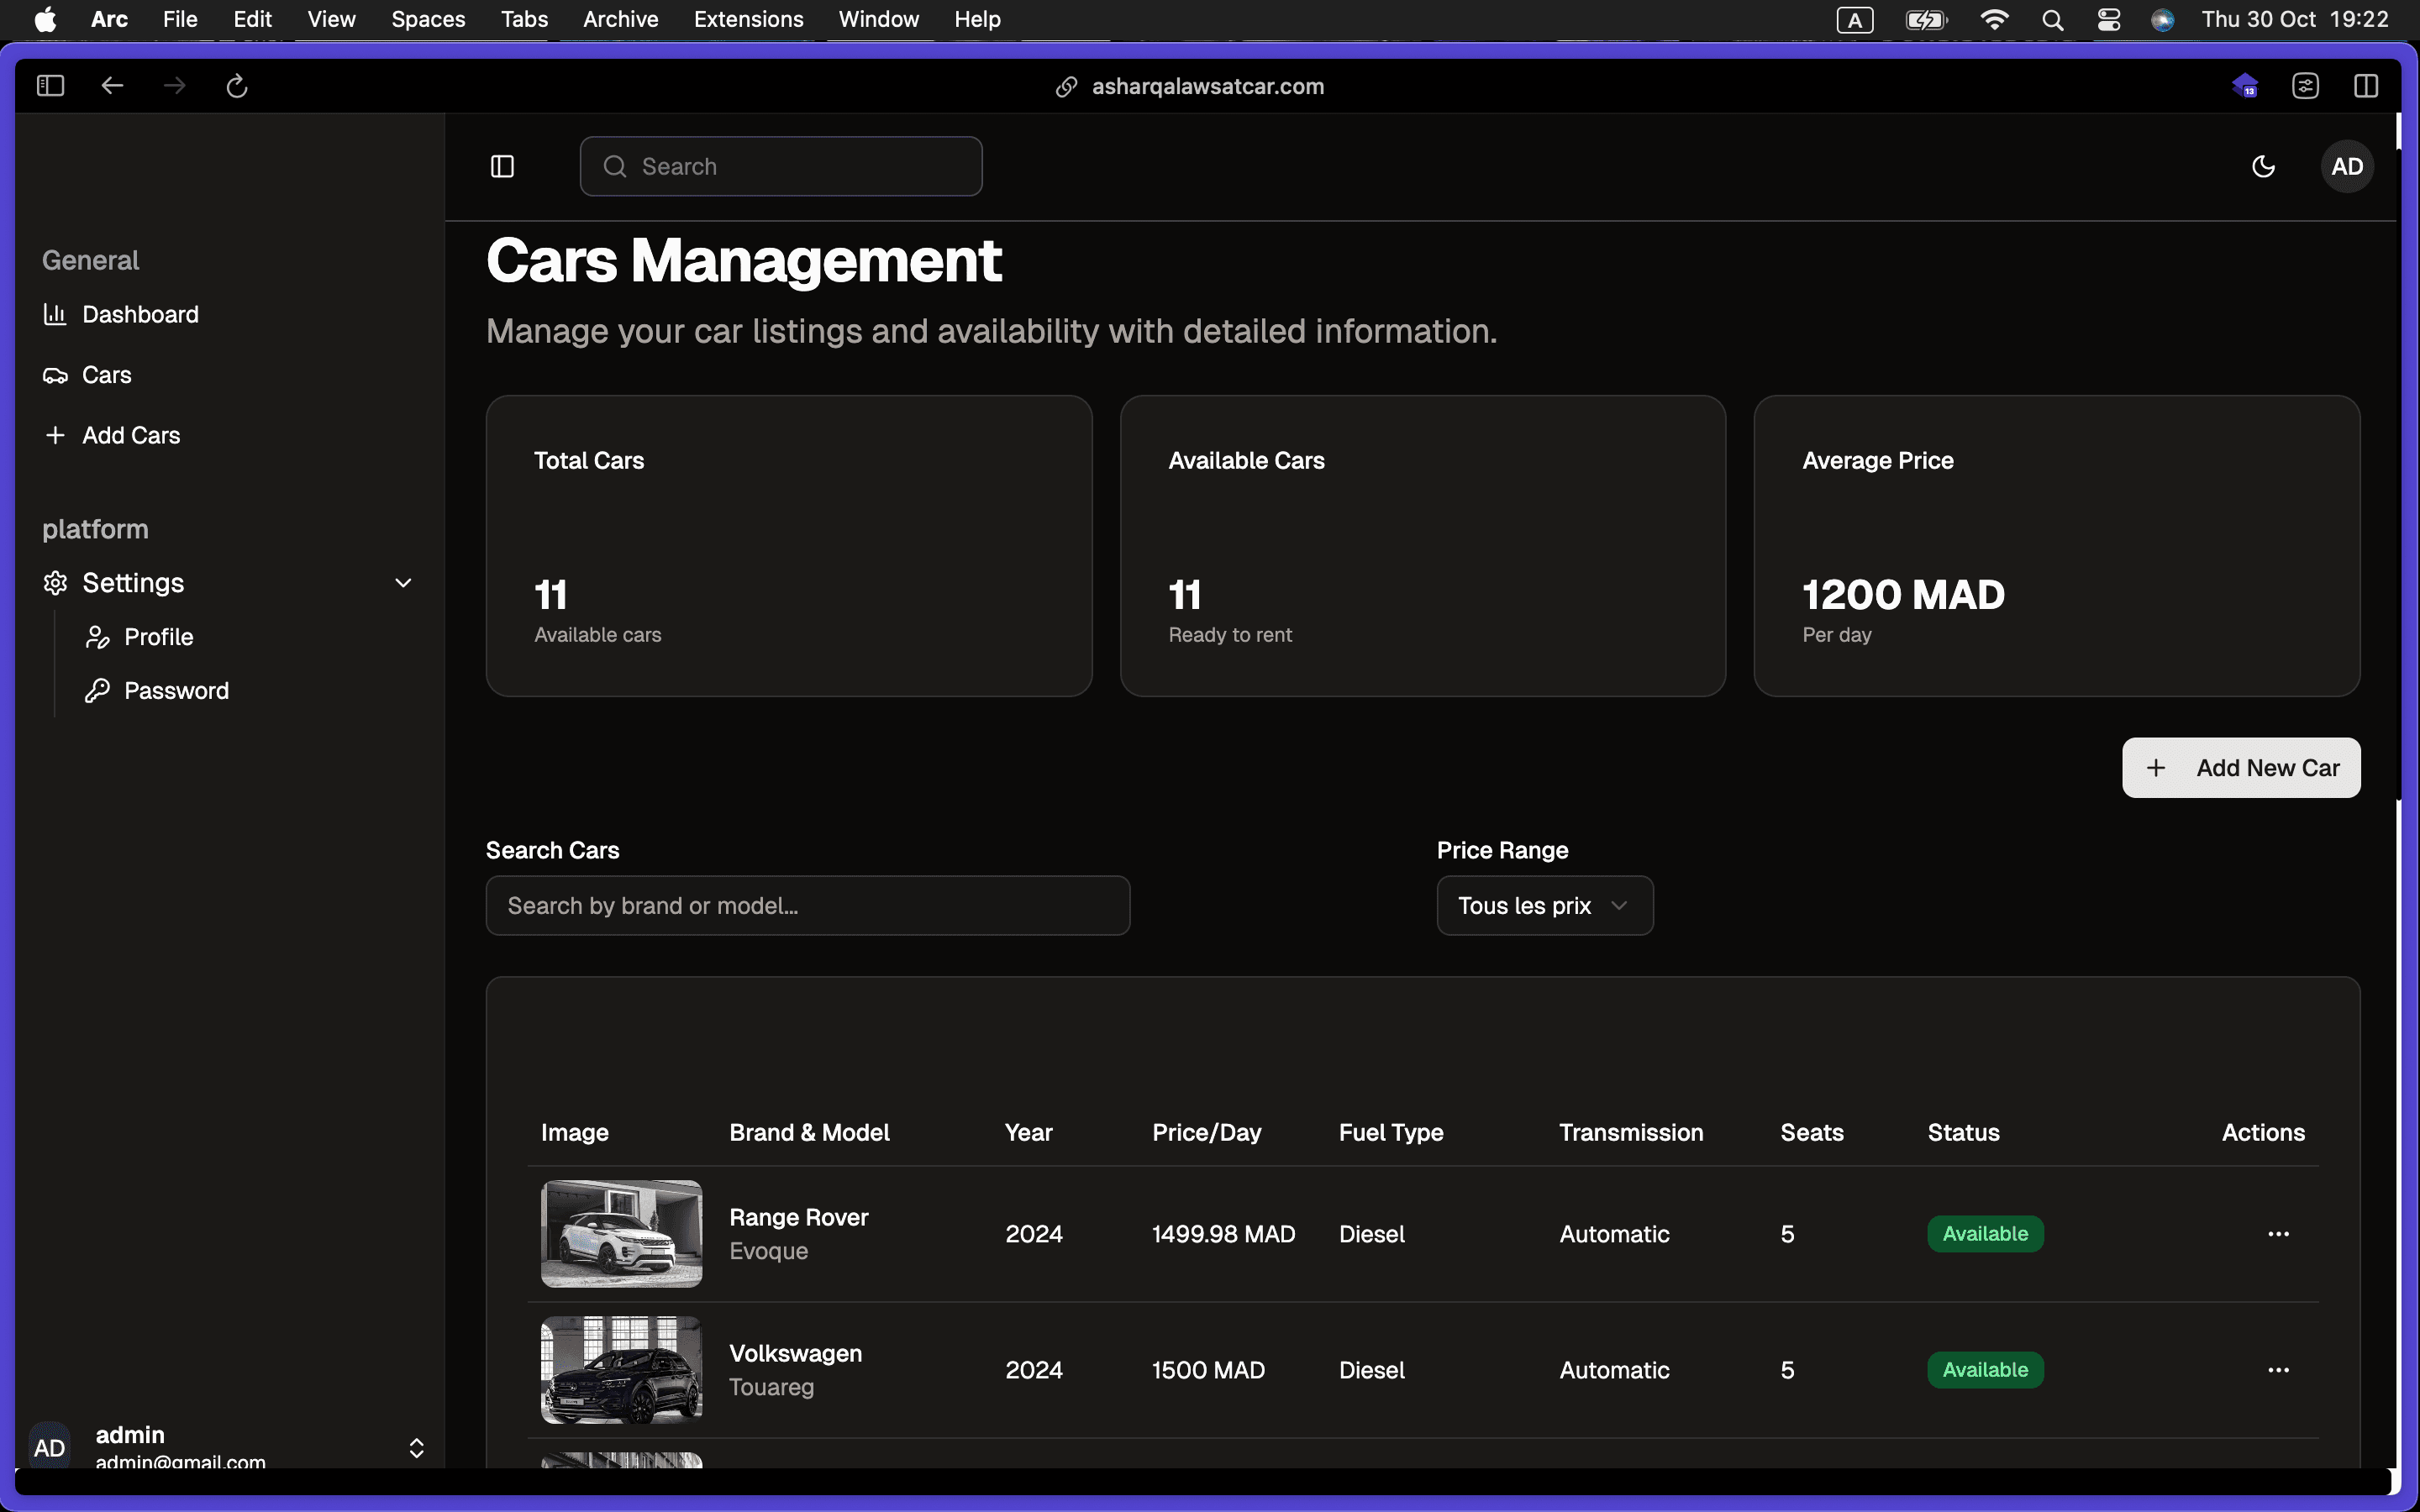This screenshot has width=2420, height=1512.
Task: Click the Search by brand or model field
Action: (807, 906)
